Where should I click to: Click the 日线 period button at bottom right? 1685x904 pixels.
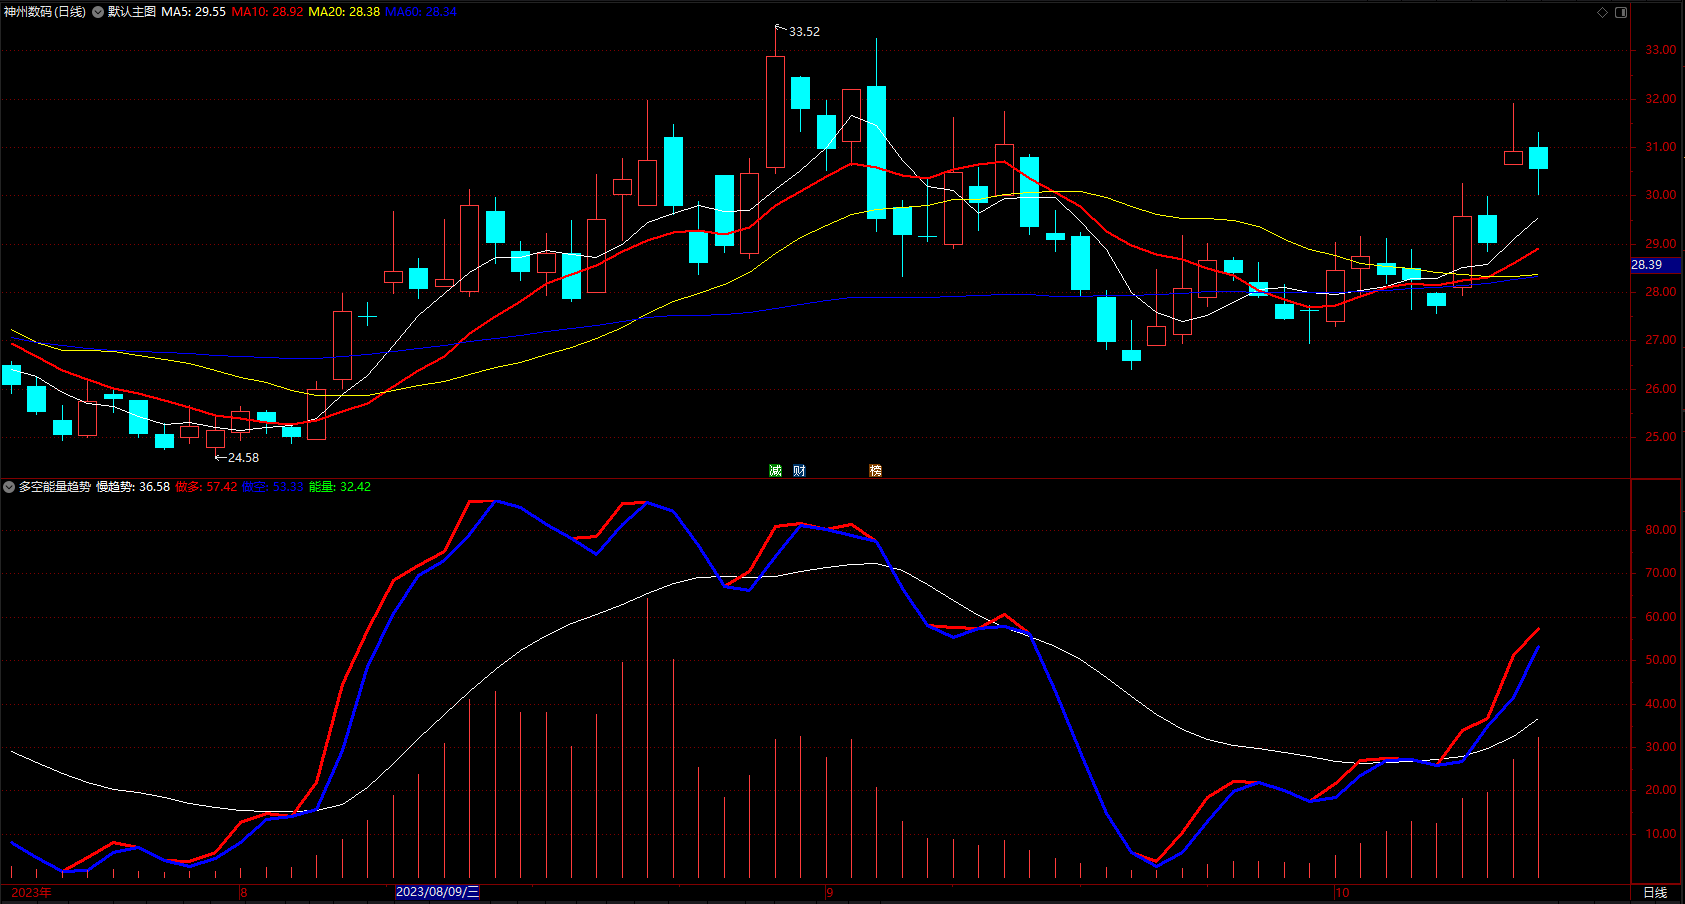tap(1655, 893)
